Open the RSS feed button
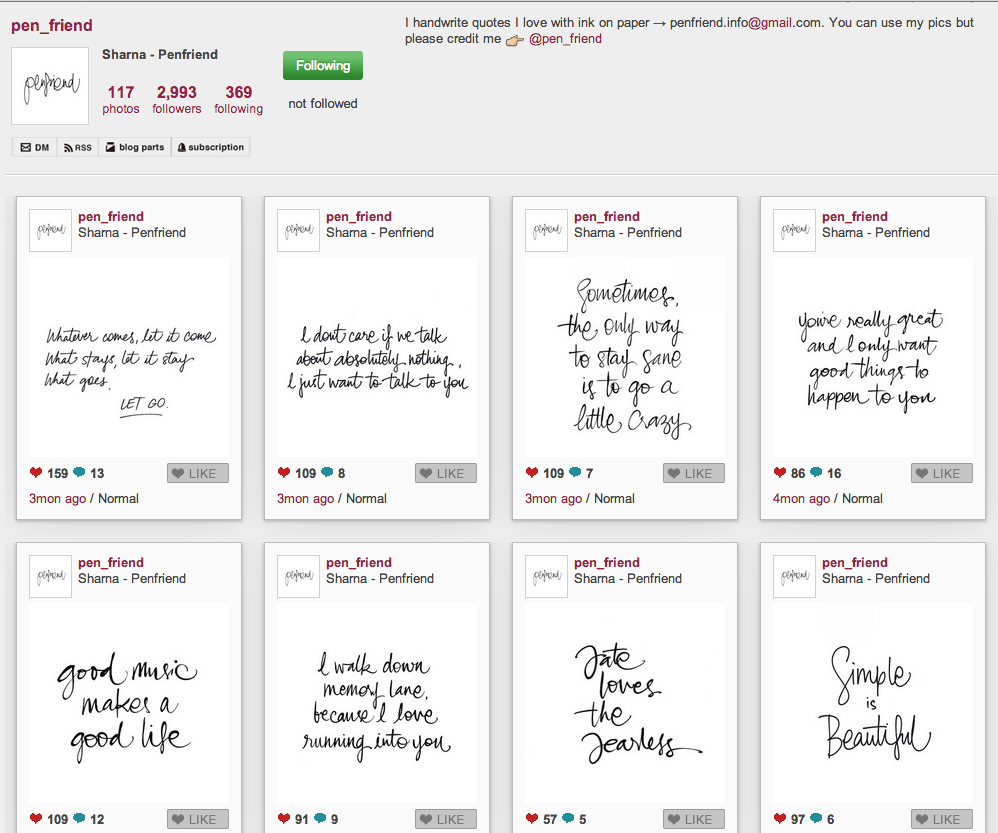The height and width of the screenshot is (833, 998). [78, 147]
